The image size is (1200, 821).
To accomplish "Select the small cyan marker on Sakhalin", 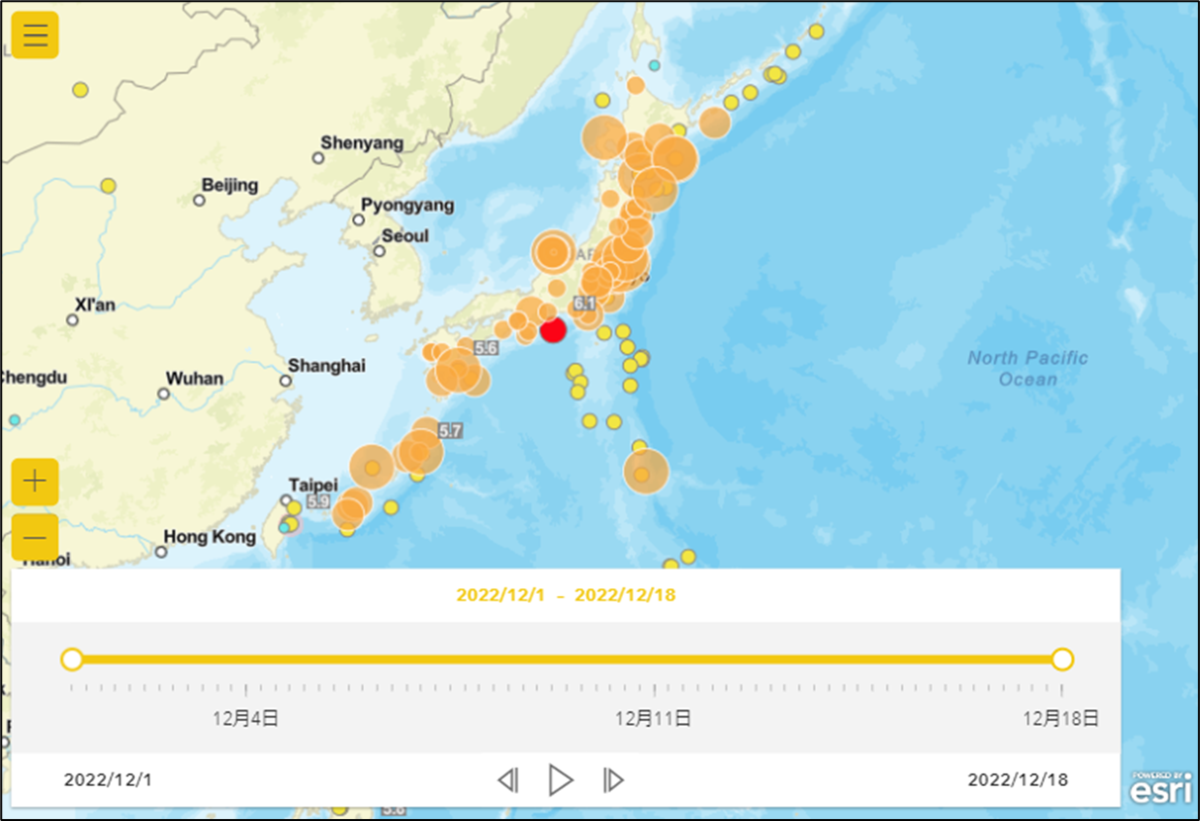I will click(x=654, y=65).
